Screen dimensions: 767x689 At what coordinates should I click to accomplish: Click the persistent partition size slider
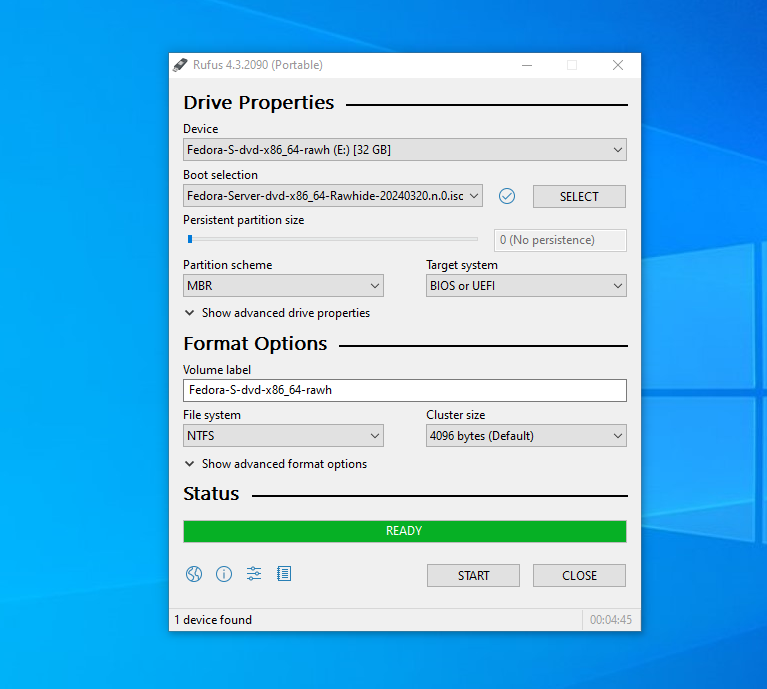tap(332, 239)
